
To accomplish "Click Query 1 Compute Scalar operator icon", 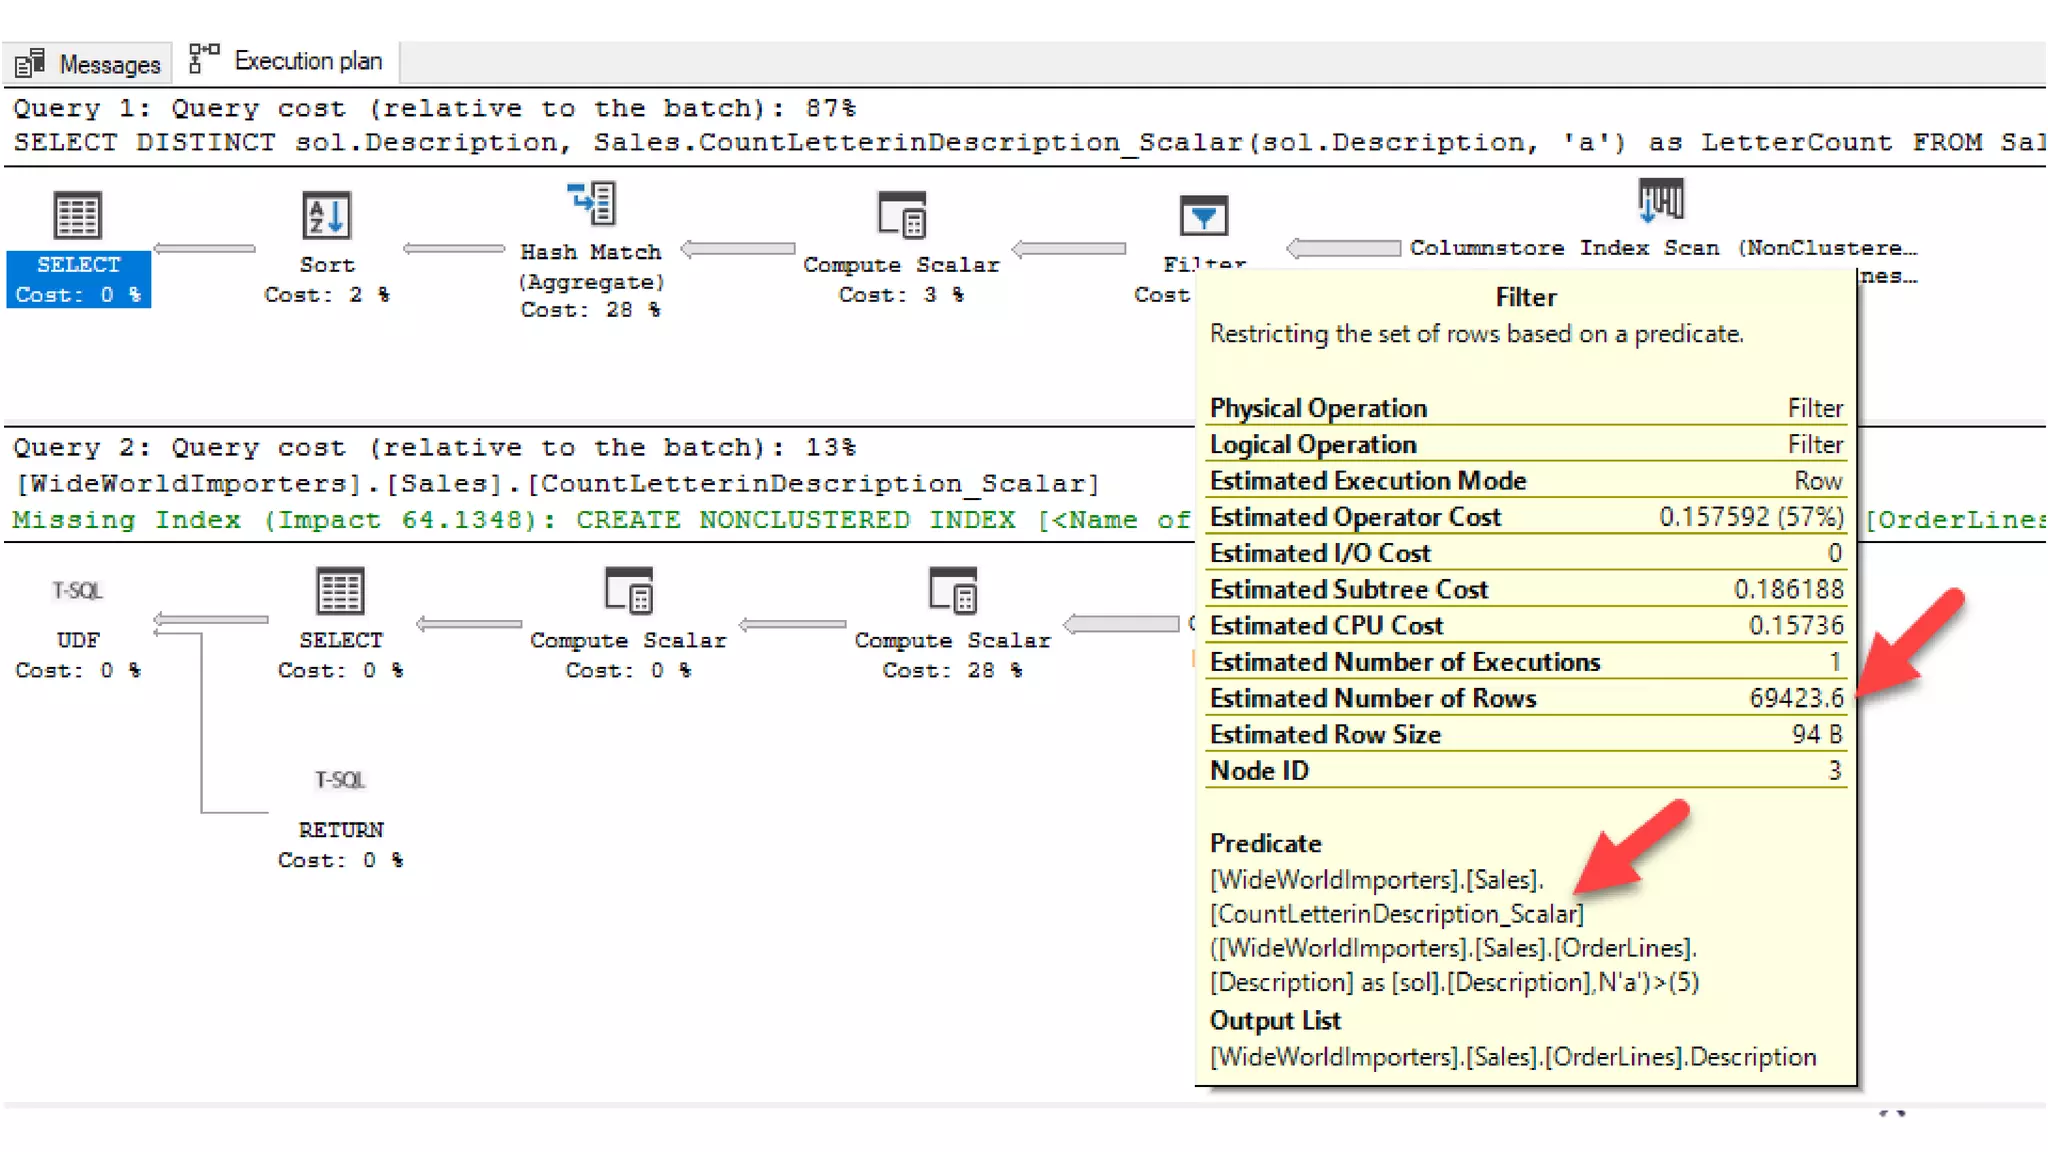I will (902, 215).
